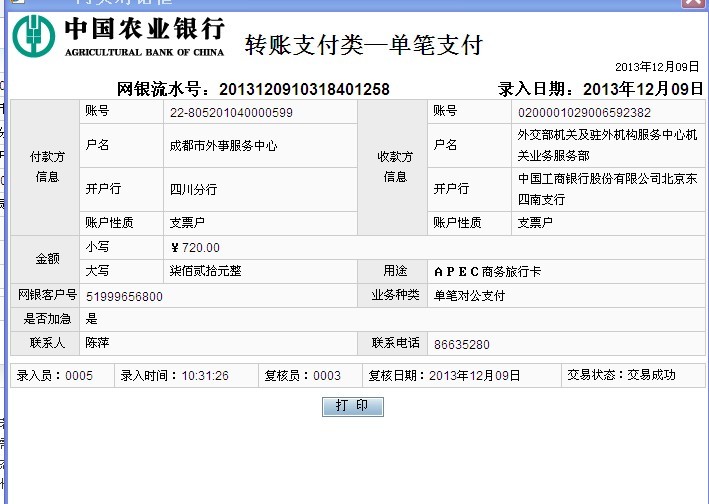The image size is (709, 504).
Task: Select amount ¥720.00
Action: pyautogui.click(x=195, y=248)
